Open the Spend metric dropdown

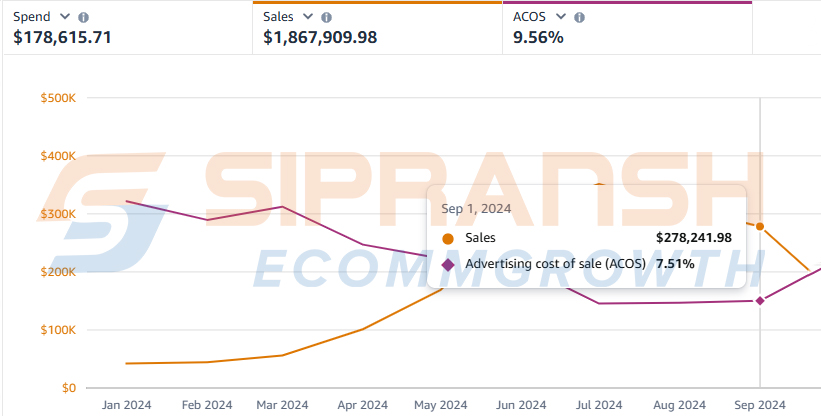(66, 17)
